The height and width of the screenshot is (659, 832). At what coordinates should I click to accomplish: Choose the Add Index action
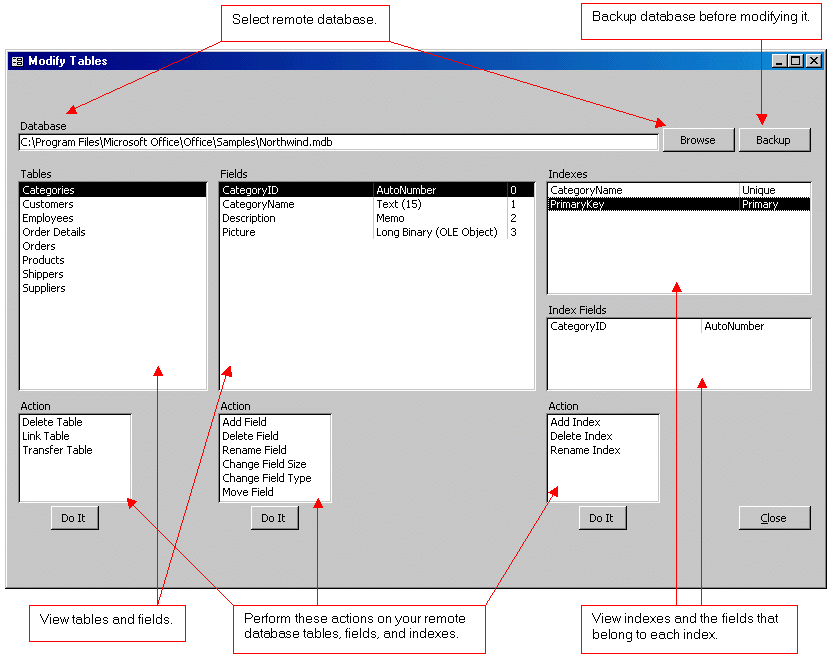pos(575,422)
